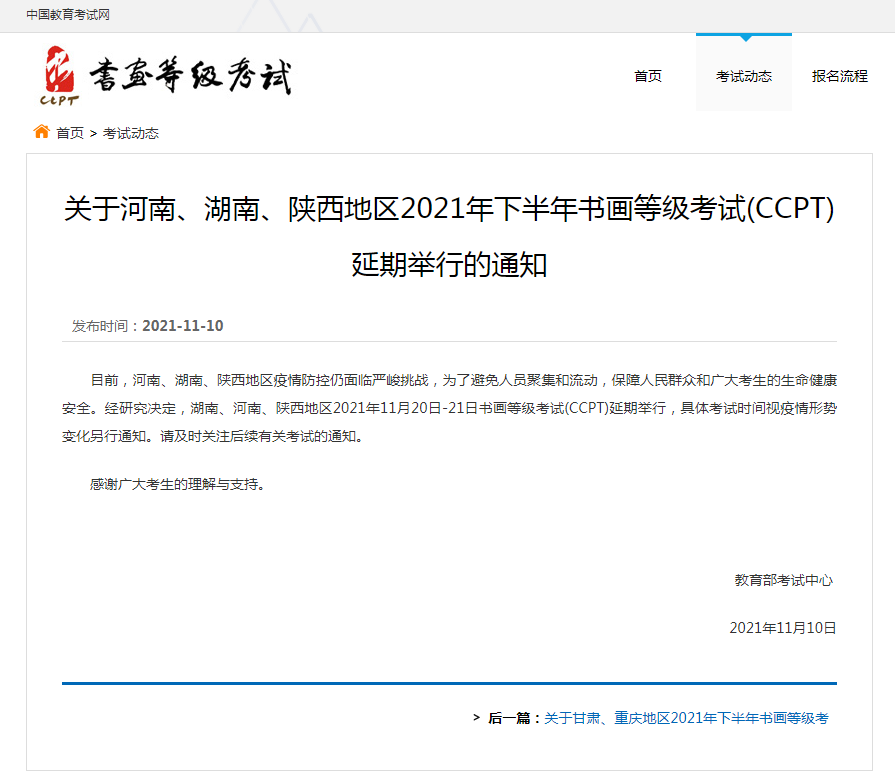Click the closing date 2021年11月10日

783,628
